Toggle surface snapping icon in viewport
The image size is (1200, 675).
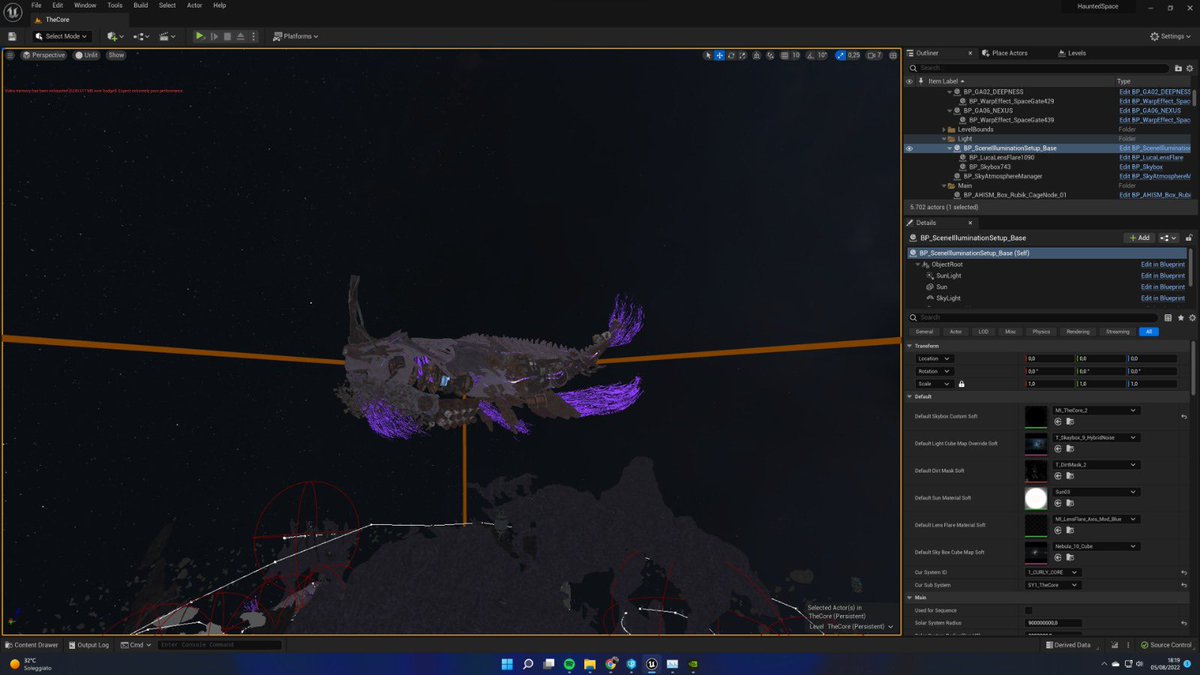pyautogui.click(x=770, y=55)
